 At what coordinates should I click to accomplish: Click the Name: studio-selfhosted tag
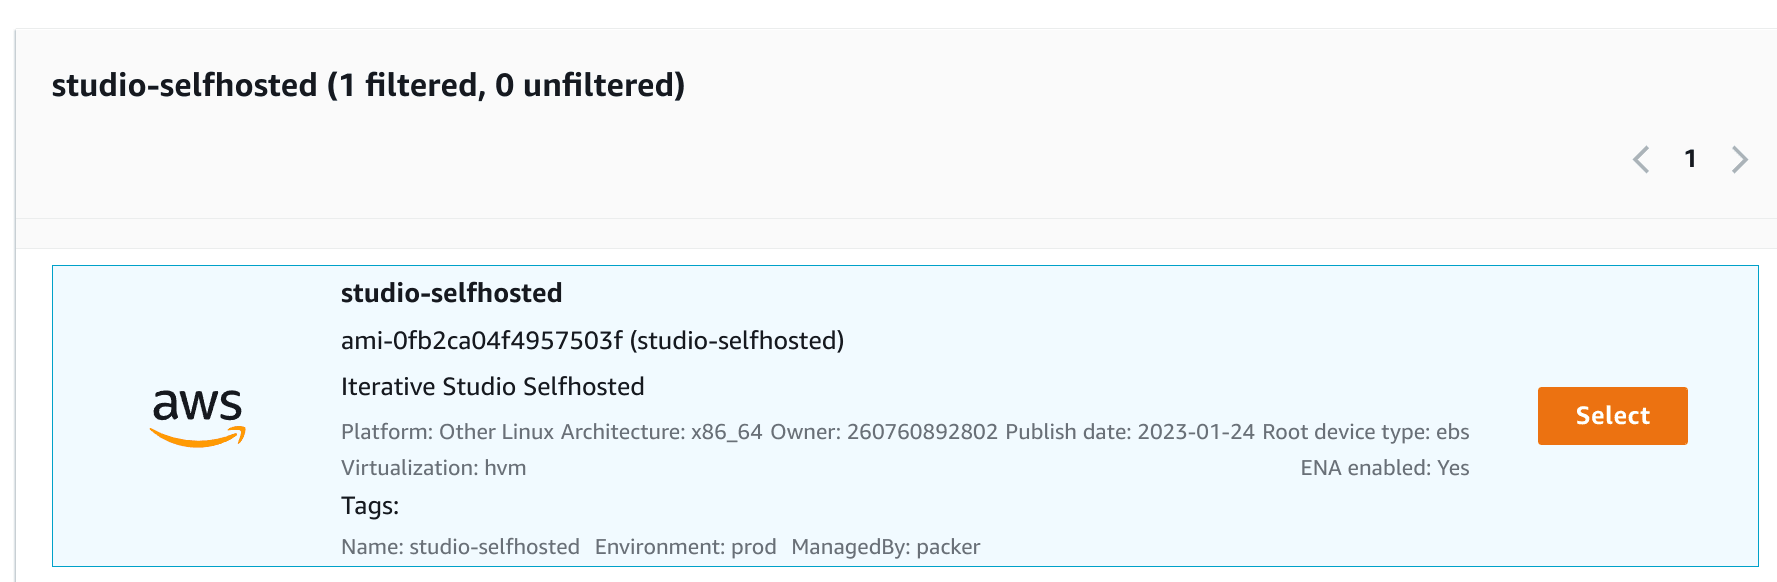coord(460,547)
